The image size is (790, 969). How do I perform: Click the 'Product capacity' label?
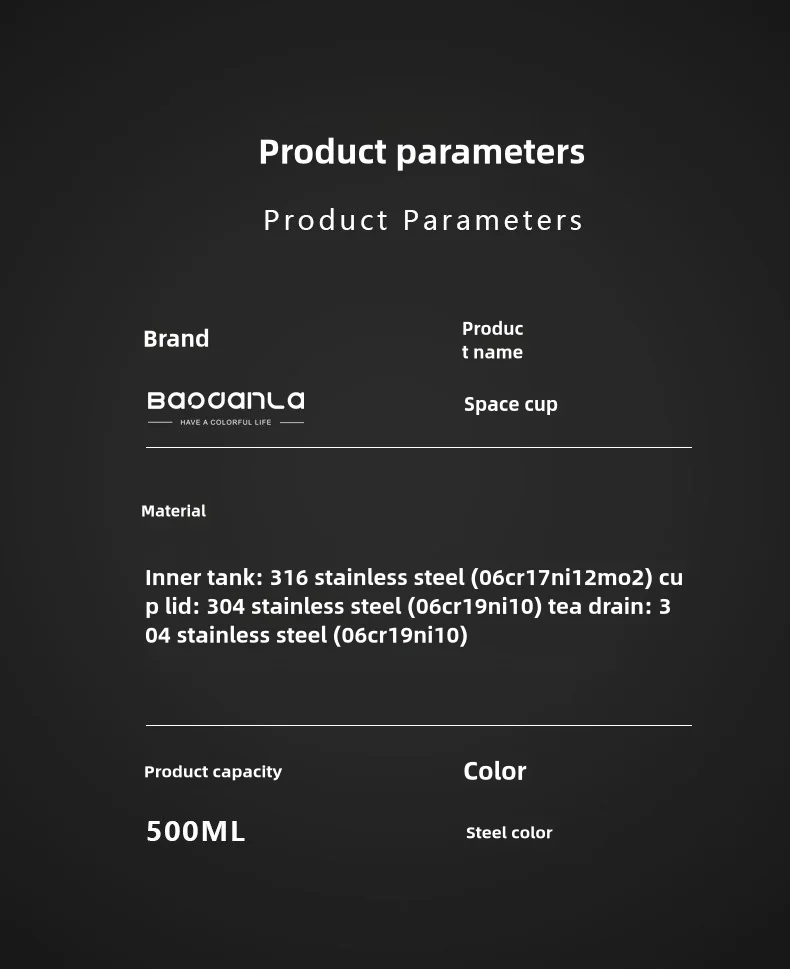213,772
